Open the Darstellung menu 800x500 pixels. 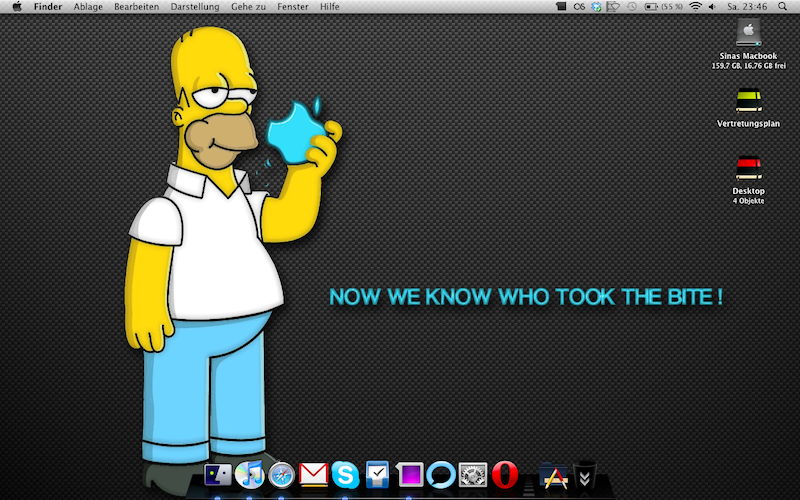pyautogui.click(x=195, y=7)
